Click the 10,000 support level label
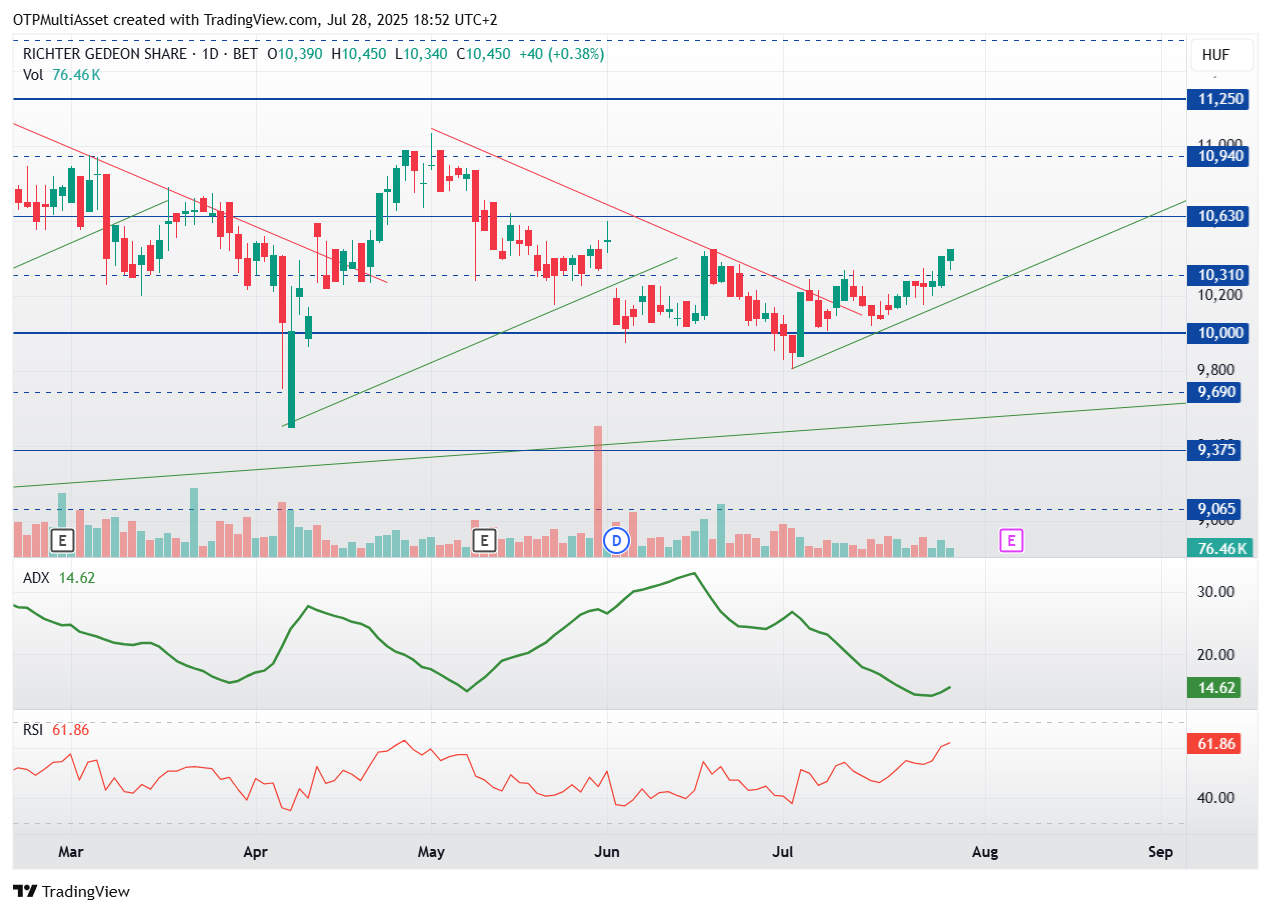Viewport: 1271px width, 913px height. point(1217,333)
